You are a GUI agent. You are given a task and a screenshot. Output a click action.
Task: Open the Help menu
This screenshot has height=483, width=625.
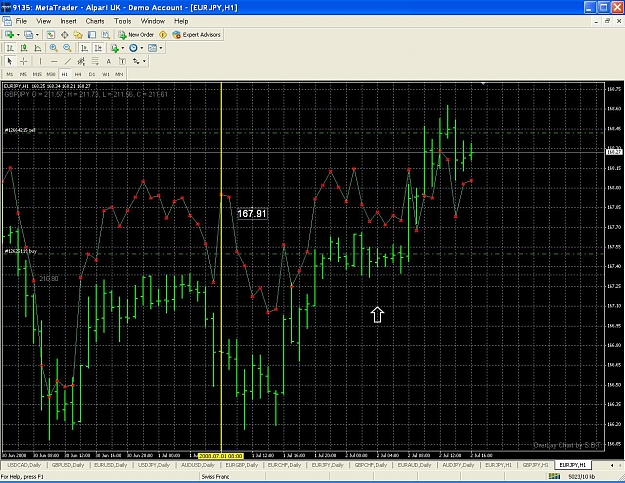(181, 21)
